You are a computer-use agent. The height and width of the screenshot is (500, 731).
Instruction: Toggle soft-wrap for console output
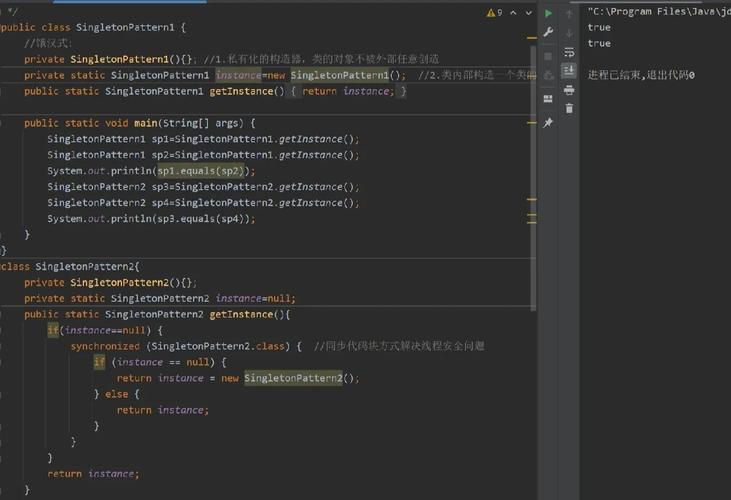(x=569, y=52)
